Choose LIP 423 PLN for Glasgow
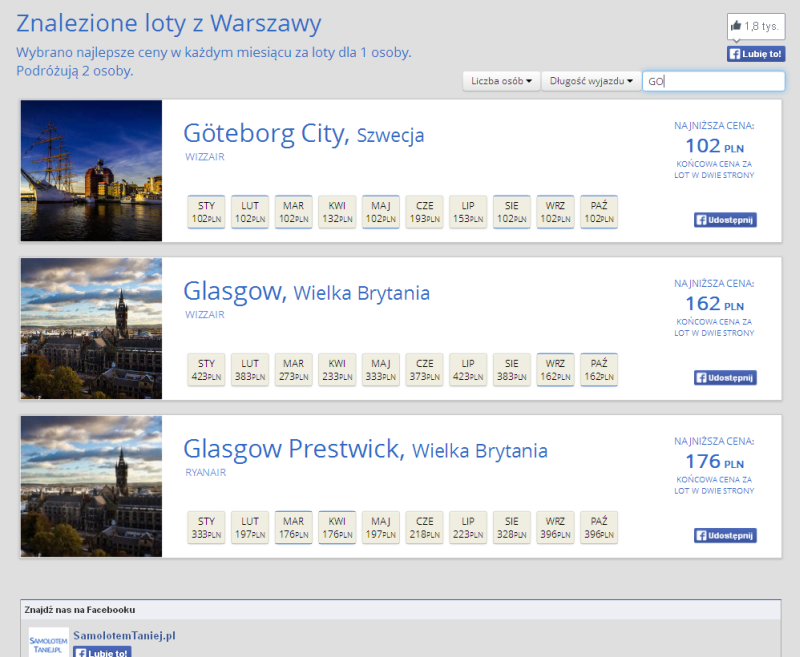The width and height of the screenshot is (800, 657). coord(468,370)
